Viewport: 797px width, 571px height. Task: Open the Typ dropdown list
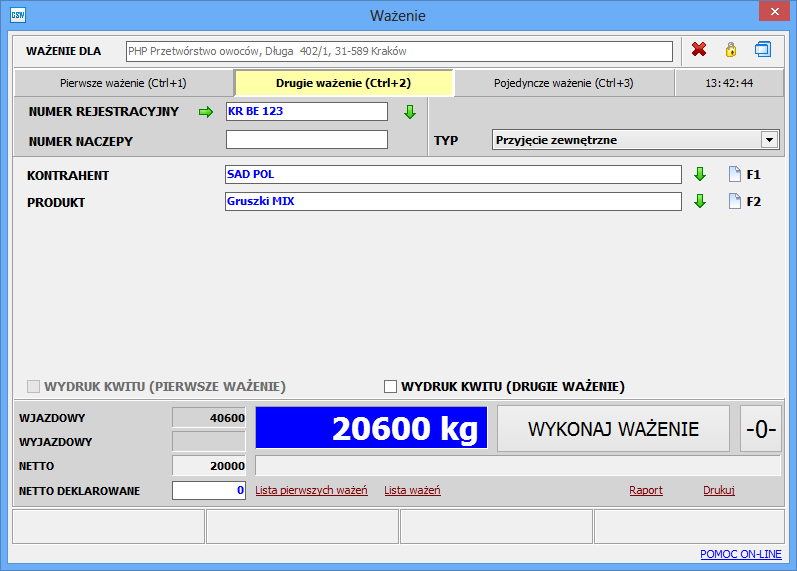click(769, 140)
